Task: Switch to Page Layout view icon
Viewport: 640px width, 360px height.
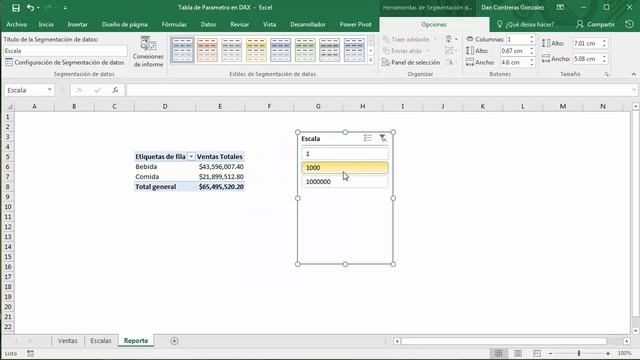Action: [x=518, y=353]
